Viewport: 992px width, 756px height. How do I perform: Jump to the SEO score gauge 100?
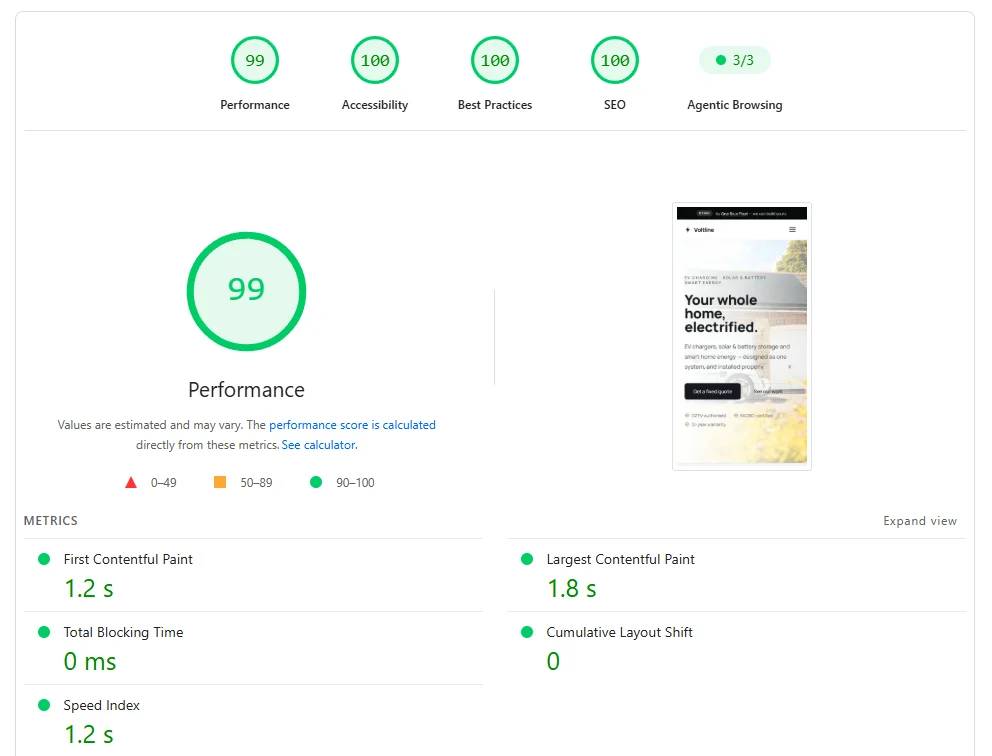tap(615, 60)
